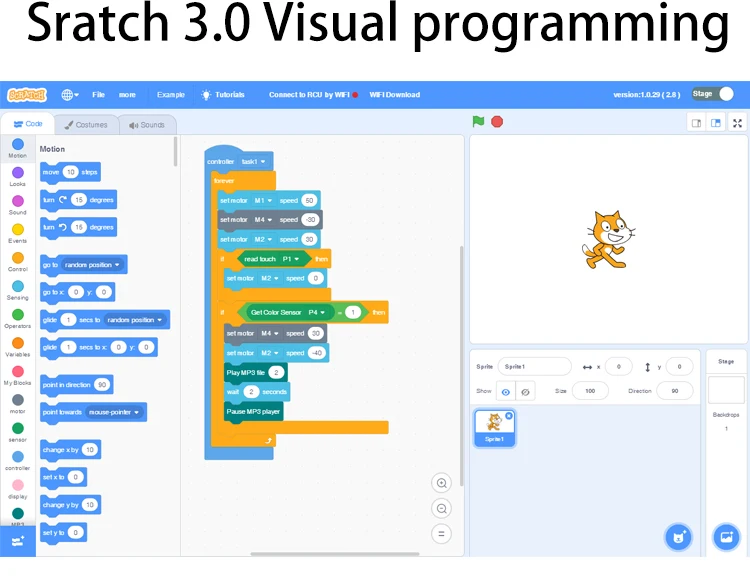The height and width of the screenshot is (582, 750).
Task: Zoom in on the workspace
Action: [x=441, y=483]
